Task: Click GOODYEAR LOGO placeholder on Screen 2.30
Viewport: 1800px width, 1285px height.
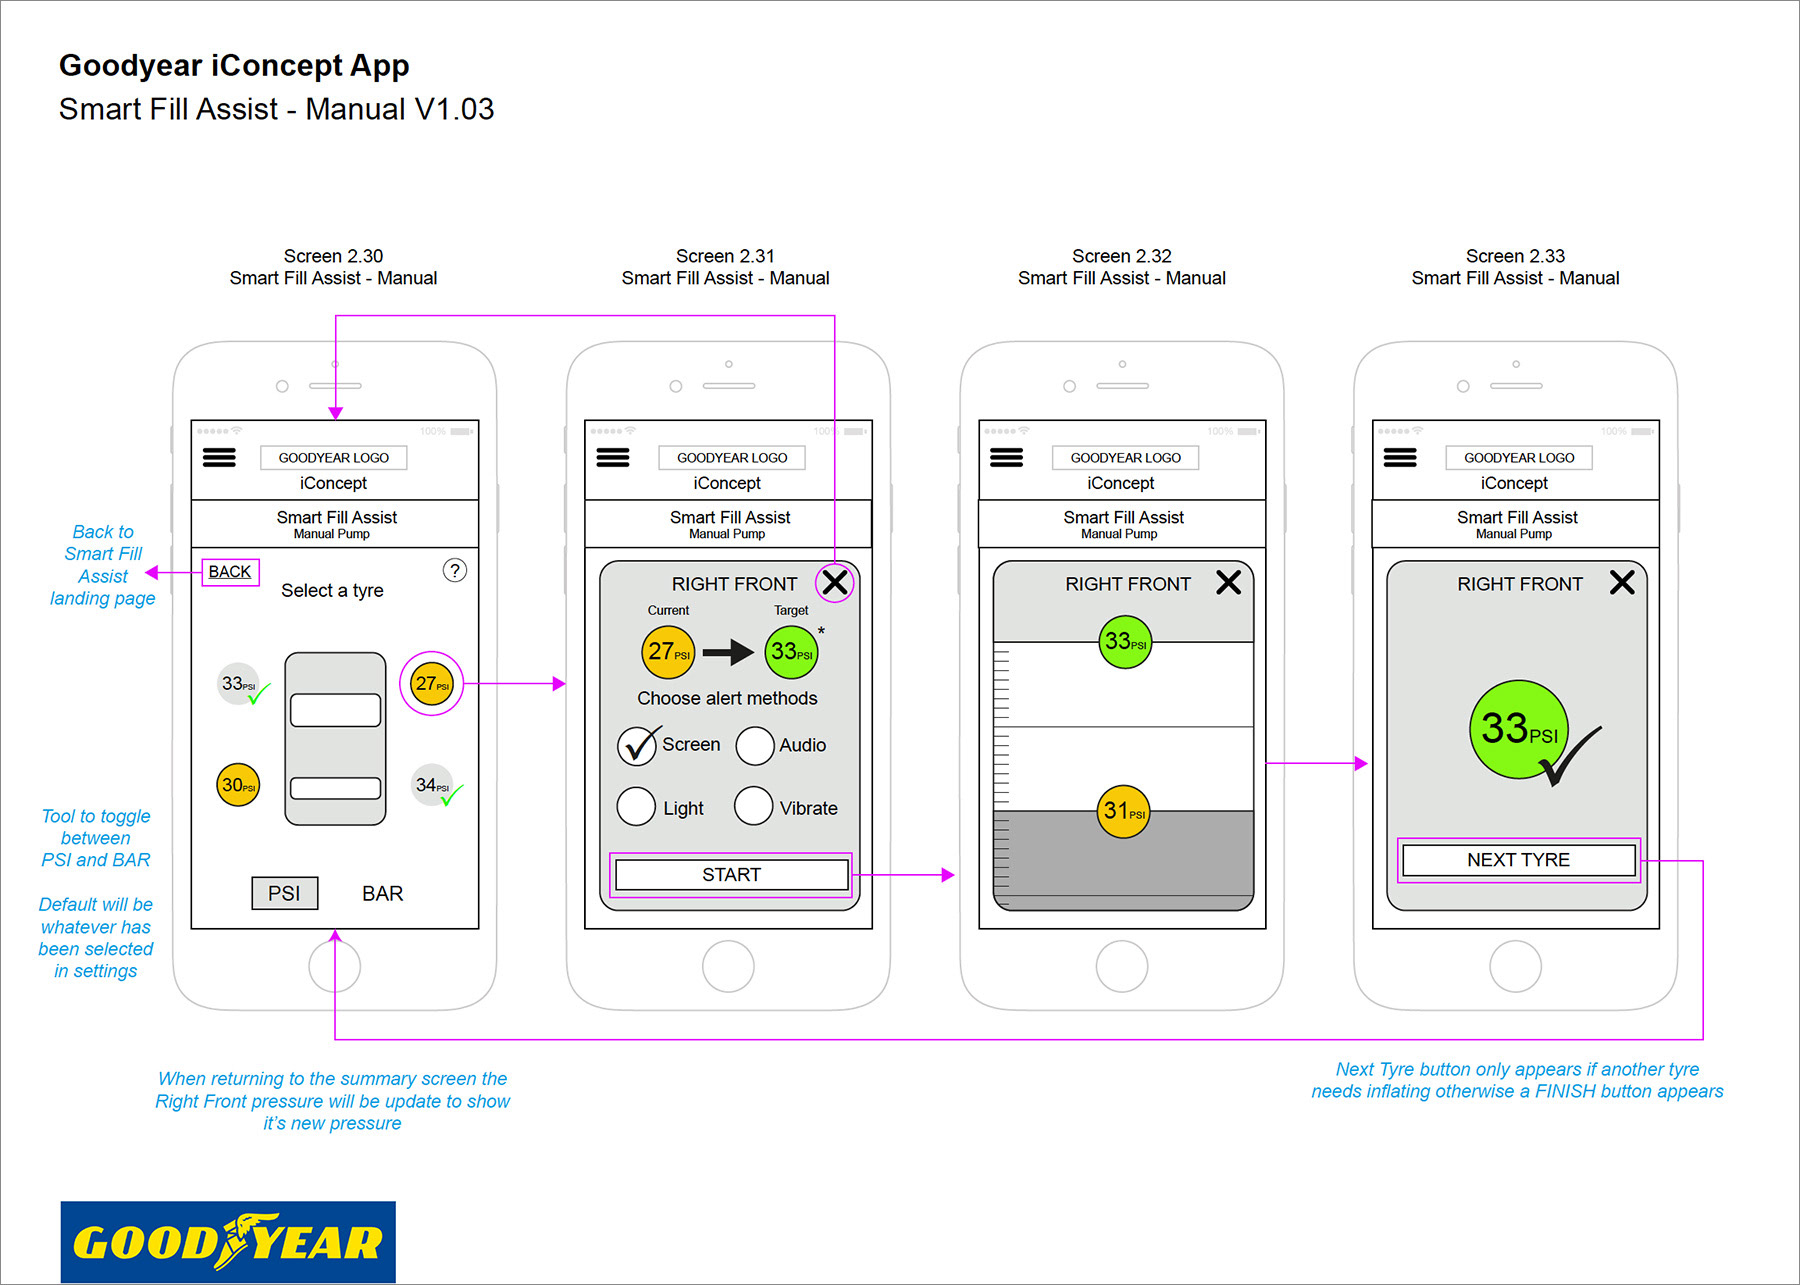Action: click(x=334, y=458)
